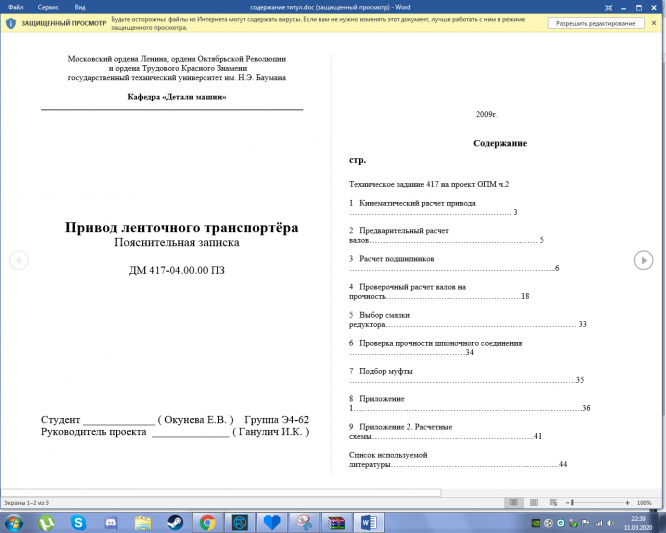The width and height of the screenshot is (666, 533).
Task: Open the Windows Start menu
Action: pos(14,522)
